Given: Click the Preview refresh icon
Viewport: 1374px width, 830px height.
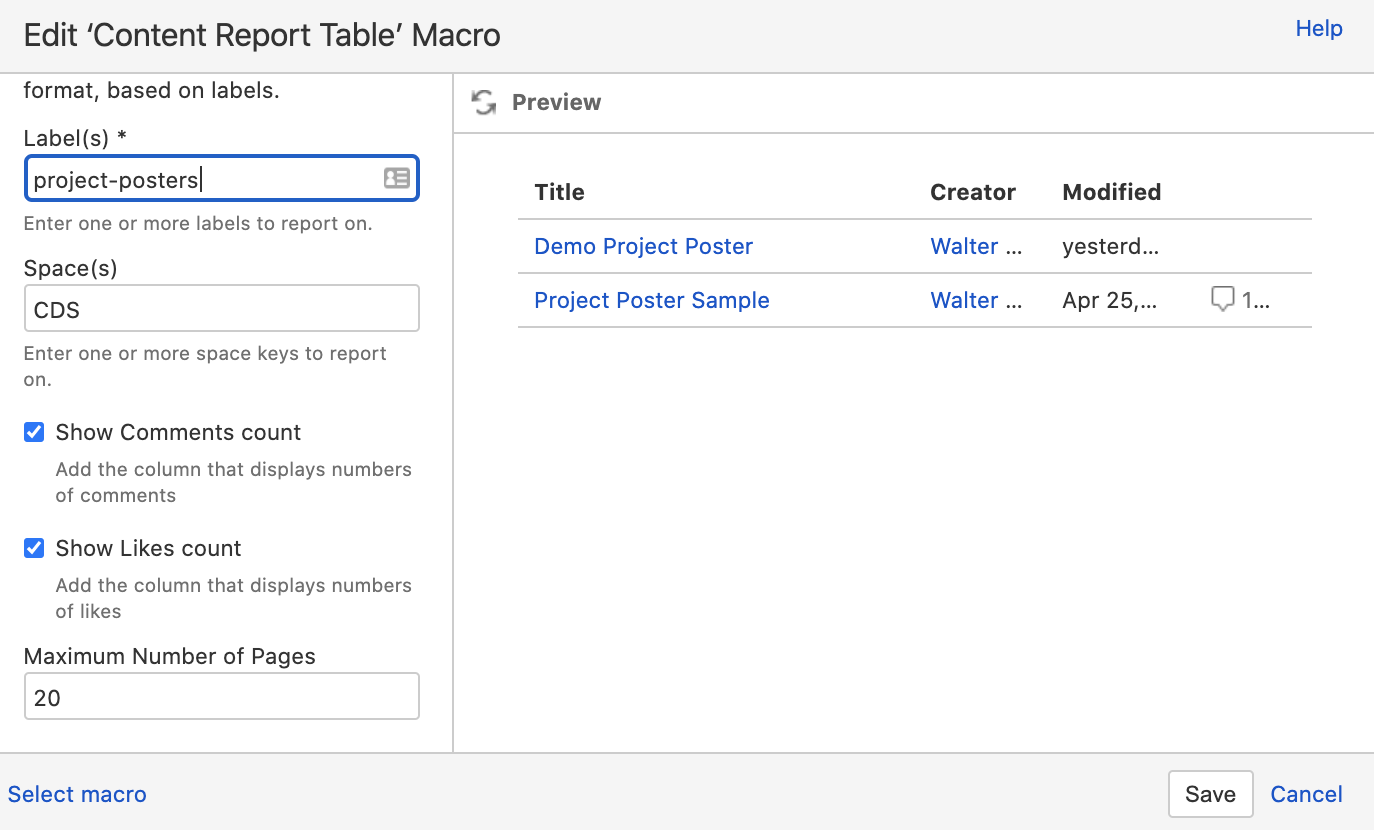Looking at the screenshot, I should (484, 102).
